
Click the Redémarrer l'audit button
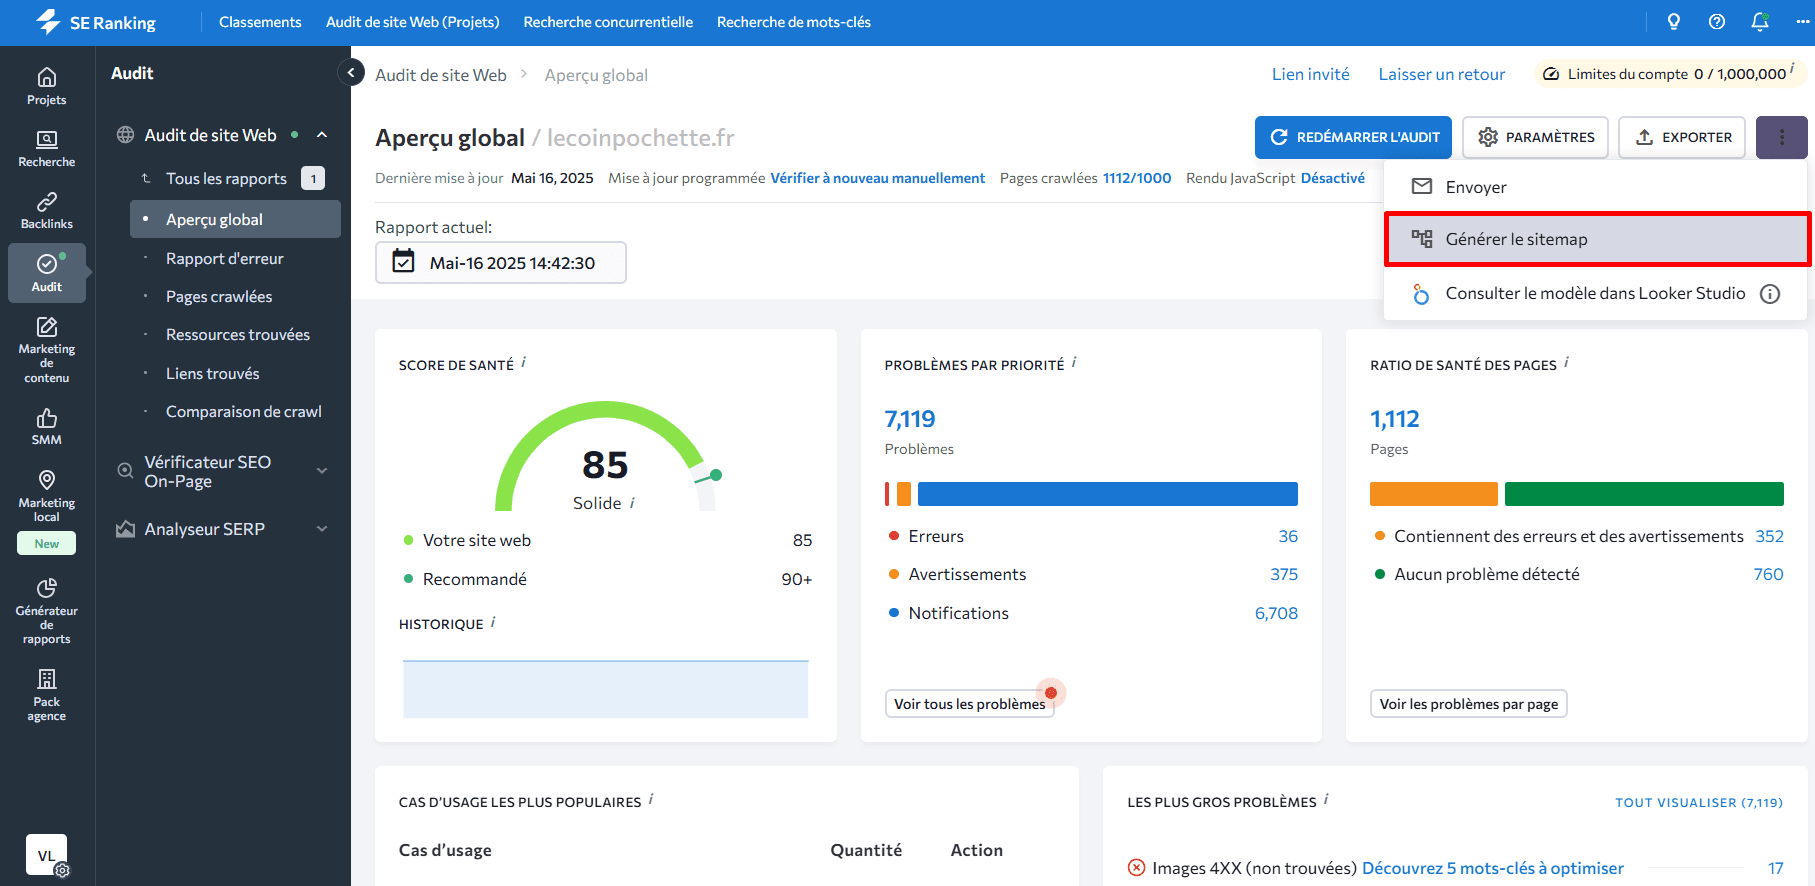pos(1353,138)
